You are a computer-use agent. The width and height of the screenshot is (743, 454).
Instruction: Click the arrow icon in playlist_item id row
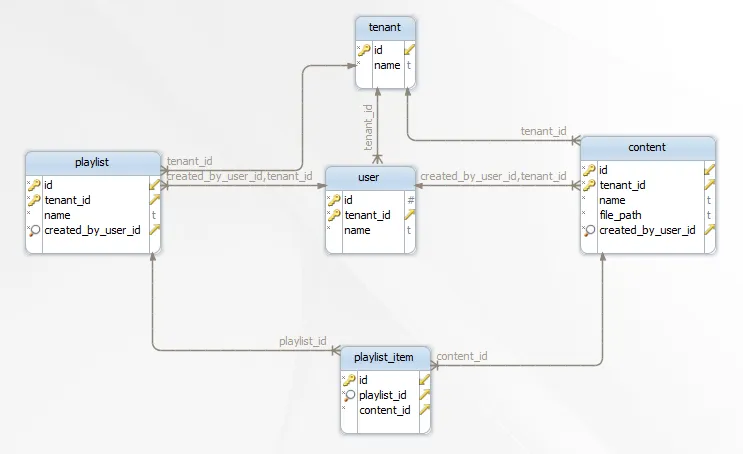click(425, 379)
